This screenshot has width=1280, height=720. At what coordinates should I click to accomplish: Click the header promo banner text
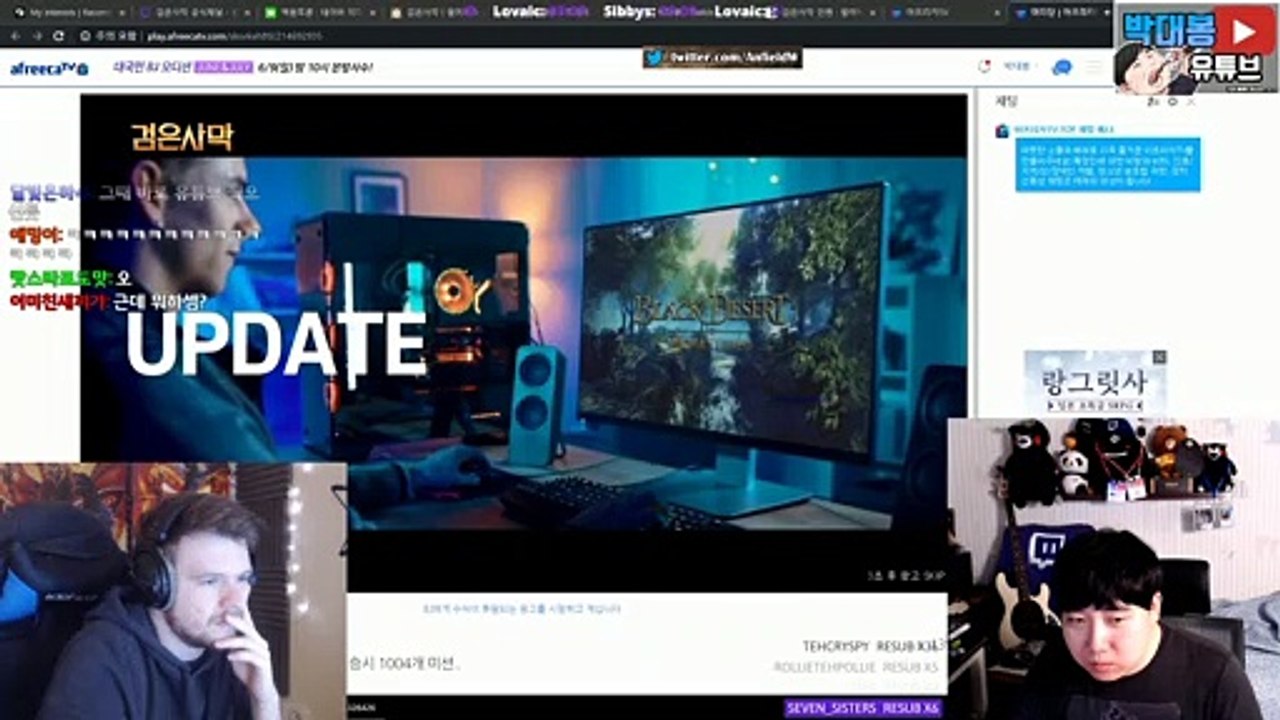(242, 68)
